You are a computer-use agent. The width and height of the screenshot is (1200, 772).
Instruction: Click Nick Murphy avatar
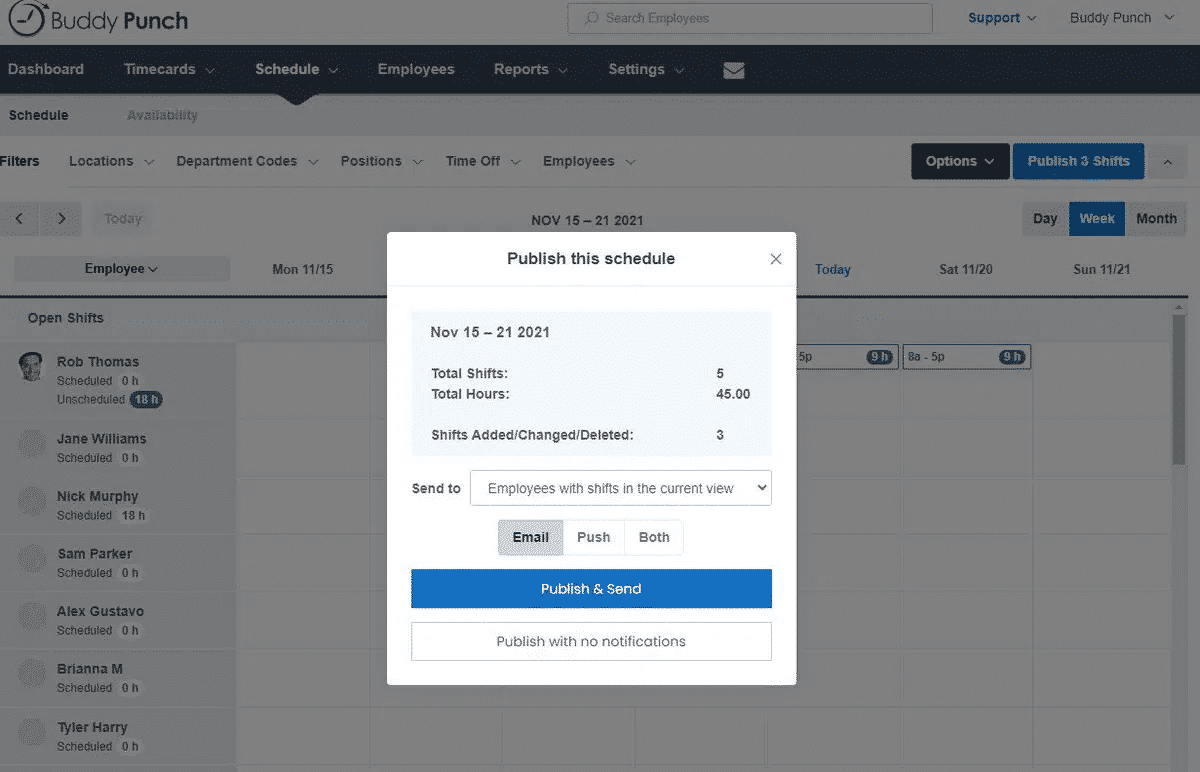pos(32,501)
